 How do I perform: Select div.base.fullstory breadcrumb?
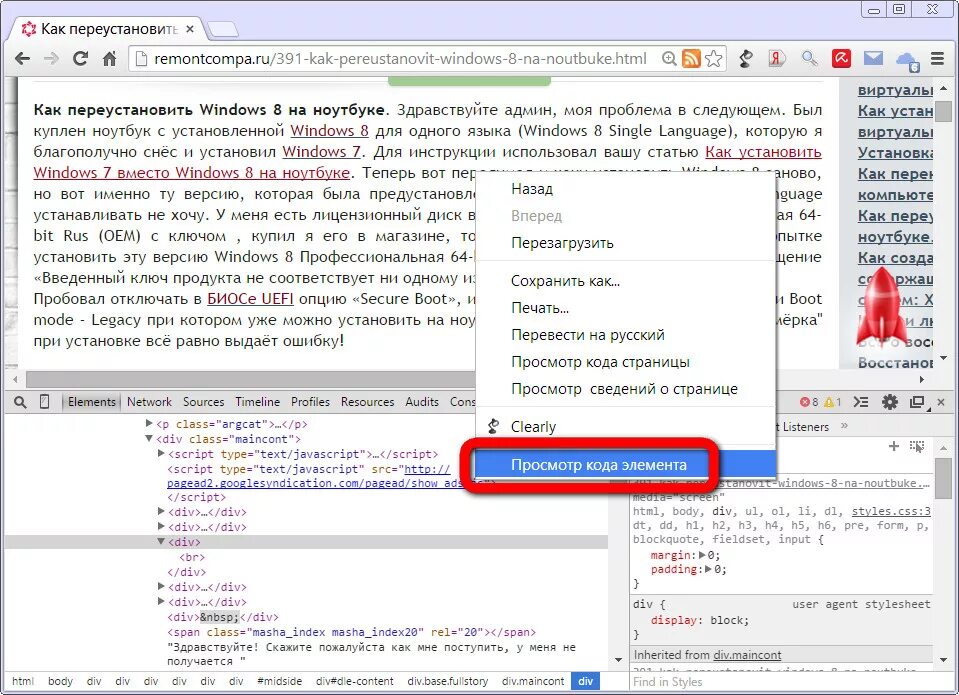pos(448,681)
